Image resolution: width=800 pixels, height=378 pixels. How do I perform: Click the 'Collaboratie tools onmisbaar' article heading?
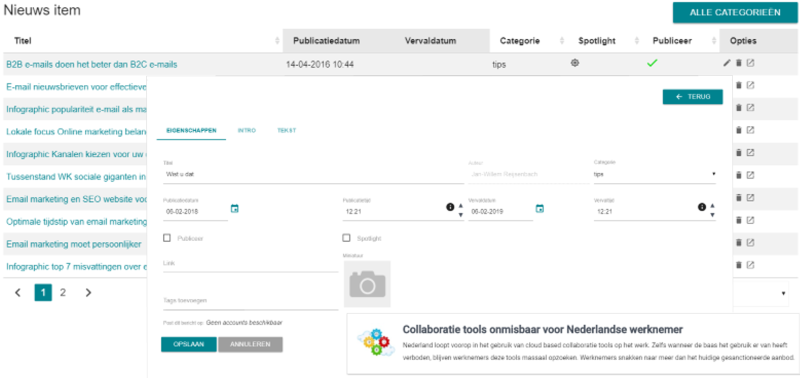click(x=543, y=329)
